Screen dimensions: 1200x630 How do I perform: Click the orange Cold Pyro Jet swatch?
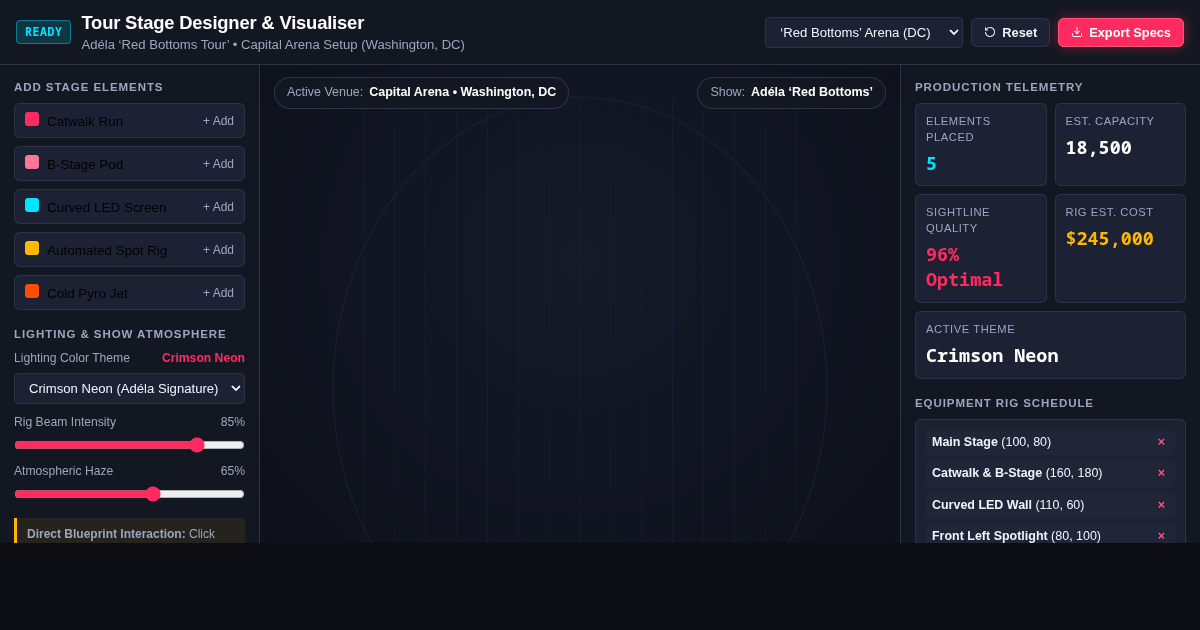pos(32,291)
